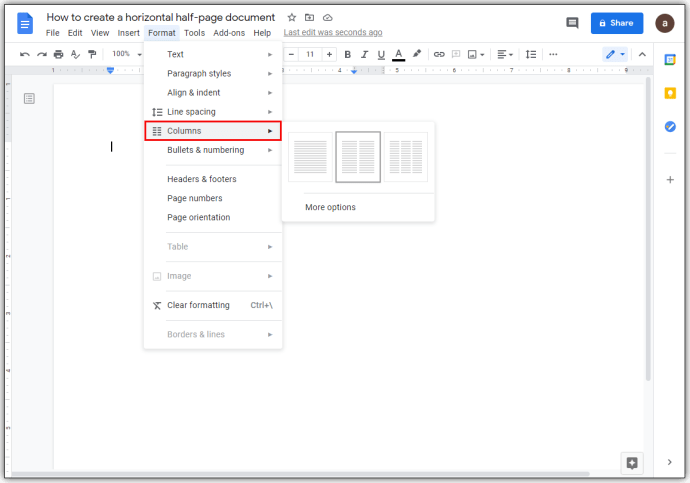
Task: Click the vertical scrollbar
Action: point(648,229)
